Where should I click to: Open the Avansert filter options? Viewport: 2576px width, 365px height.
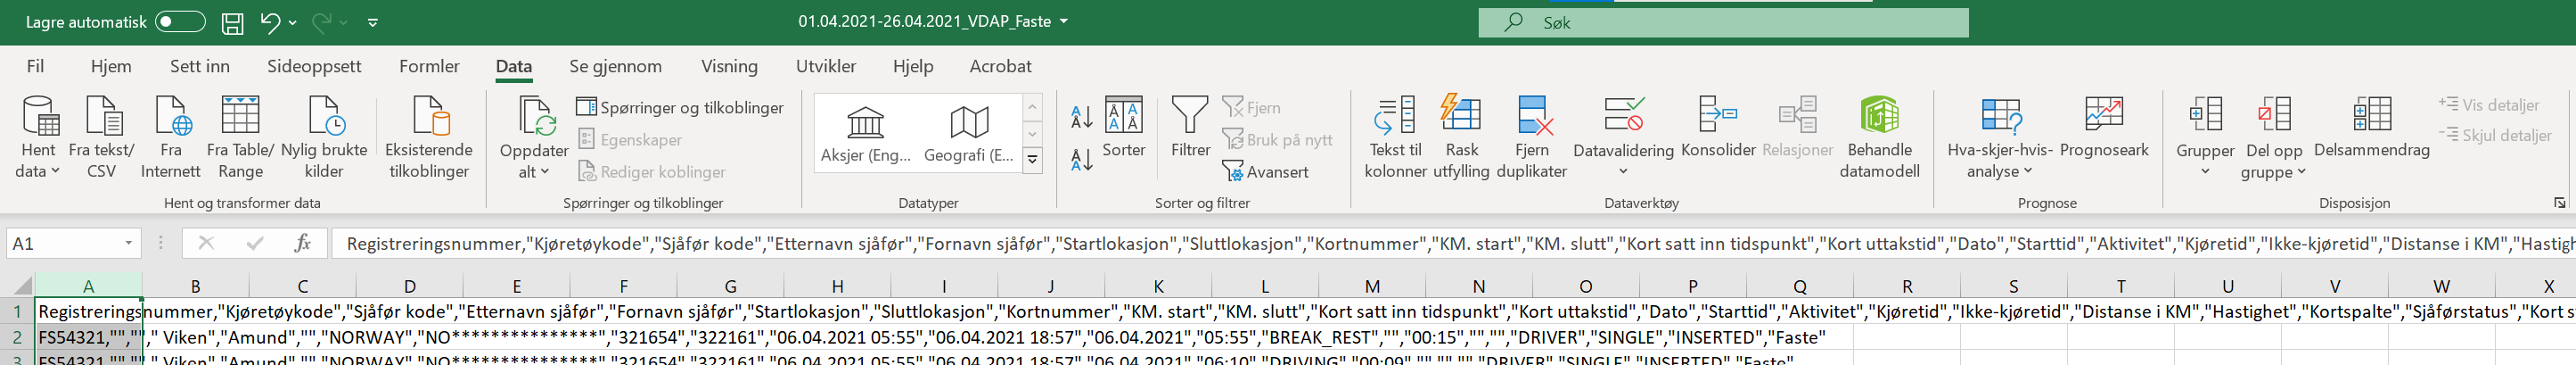click(1265, 171)
